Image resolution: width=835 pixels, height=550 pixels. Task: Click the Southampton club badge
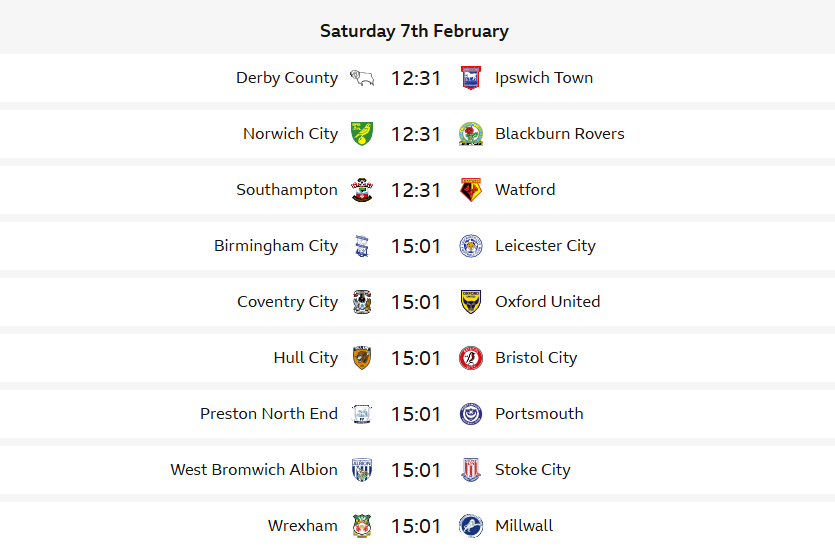click(362, 190)
